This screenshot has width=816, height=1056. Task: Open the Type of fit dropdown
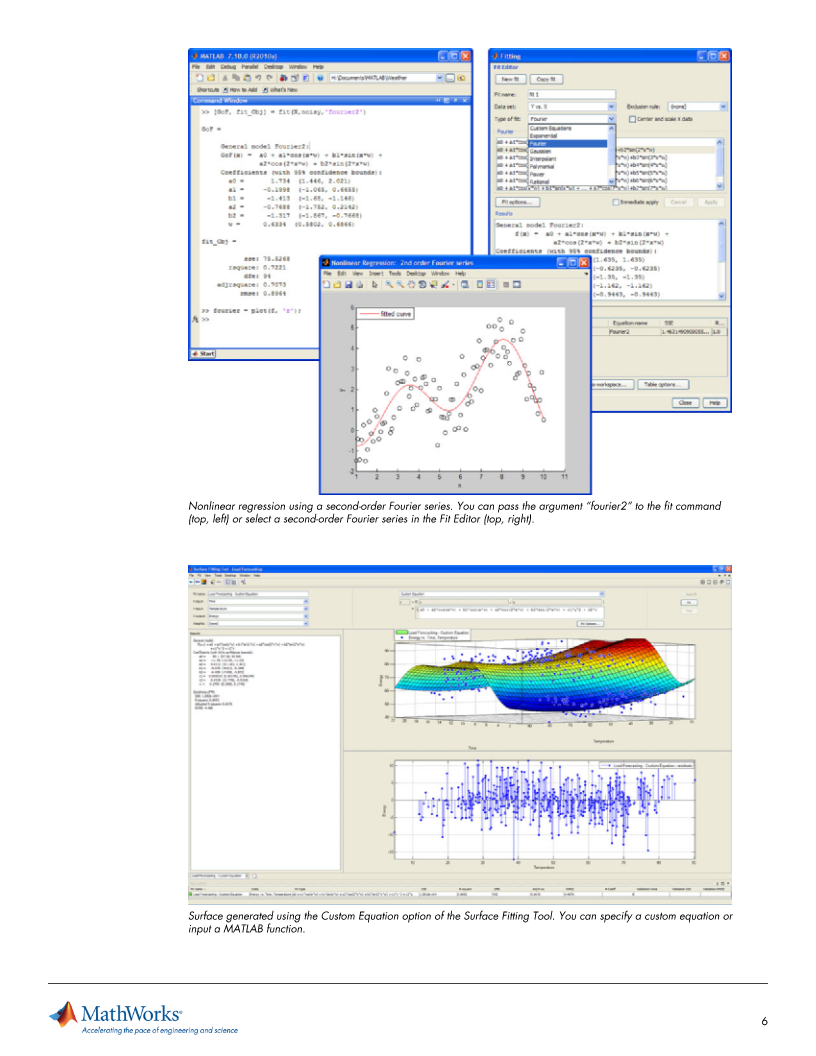coord(611,119)
